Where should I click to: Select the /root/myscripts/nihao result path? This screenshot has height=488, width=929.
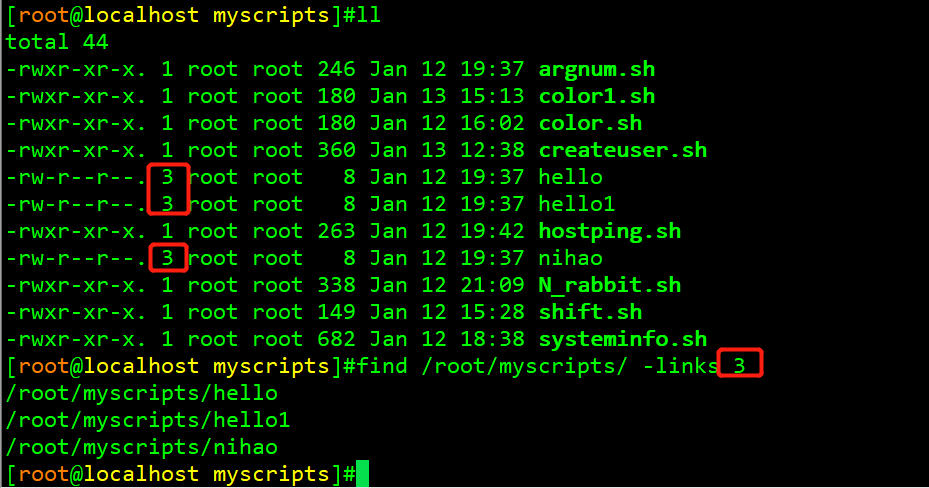[x=141, y=447]
